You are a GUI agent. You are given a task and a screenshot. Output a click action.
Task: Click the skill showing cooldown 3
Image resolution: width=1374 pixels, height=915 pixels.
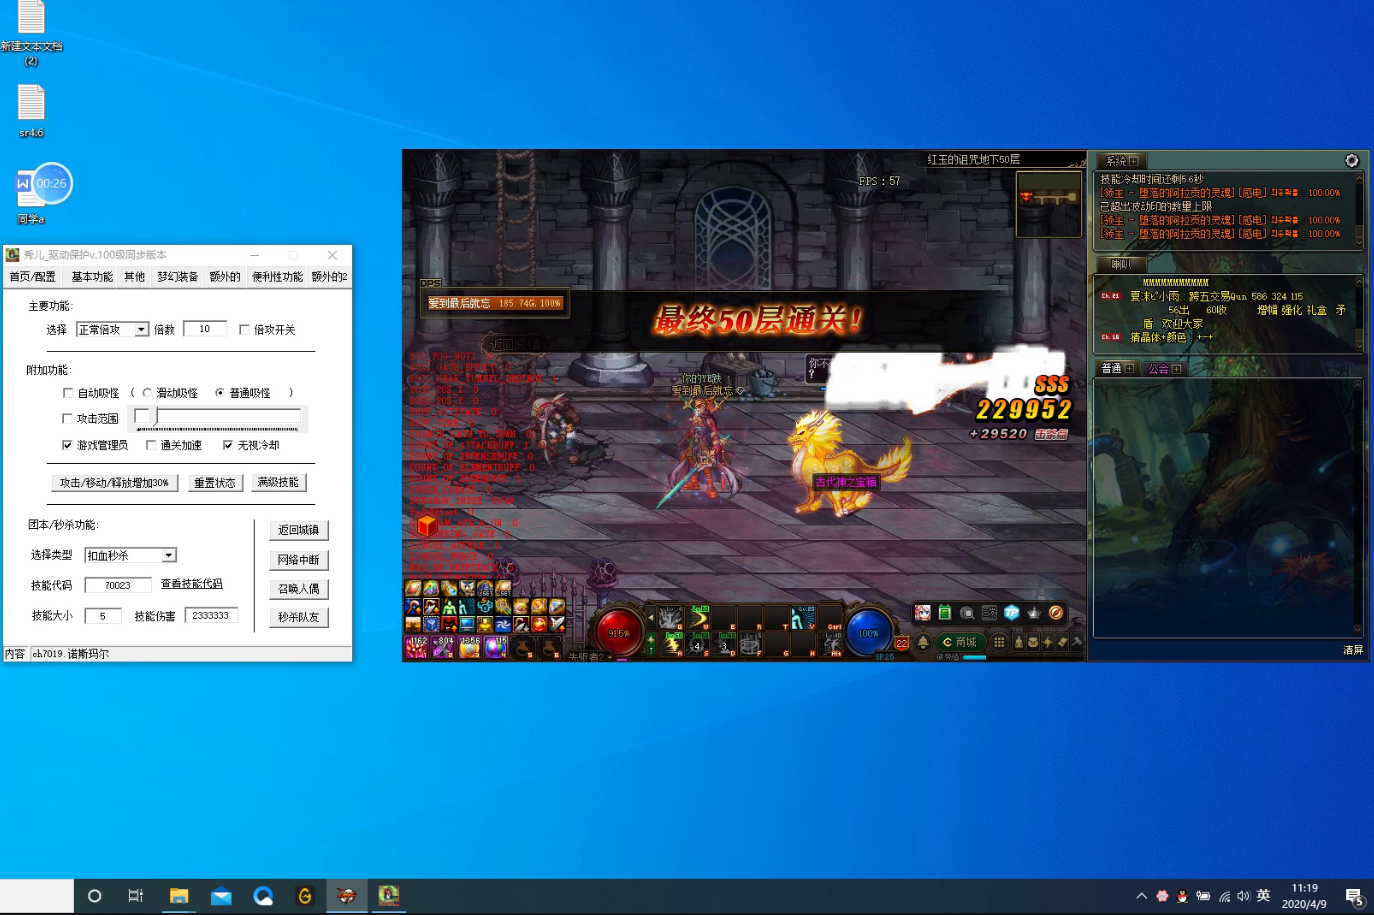(724, 644)
